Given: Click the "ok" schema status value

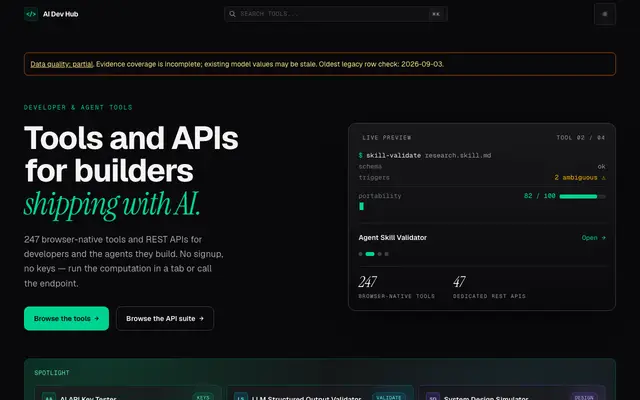Looking at the screenshot, I should click(602, 167).
